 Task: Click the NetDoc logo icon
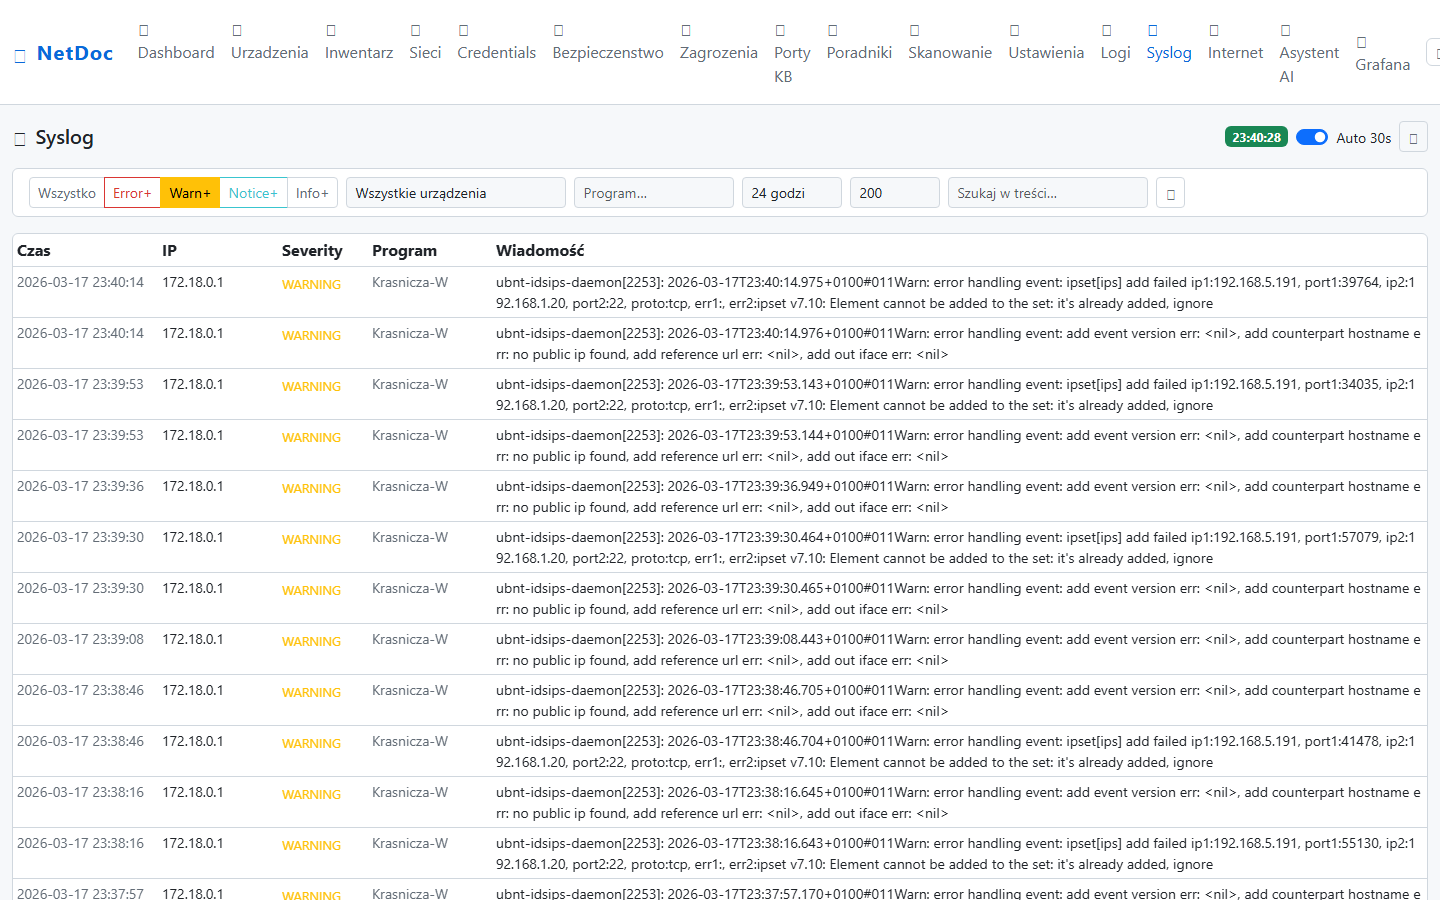(x=20, y=56)
